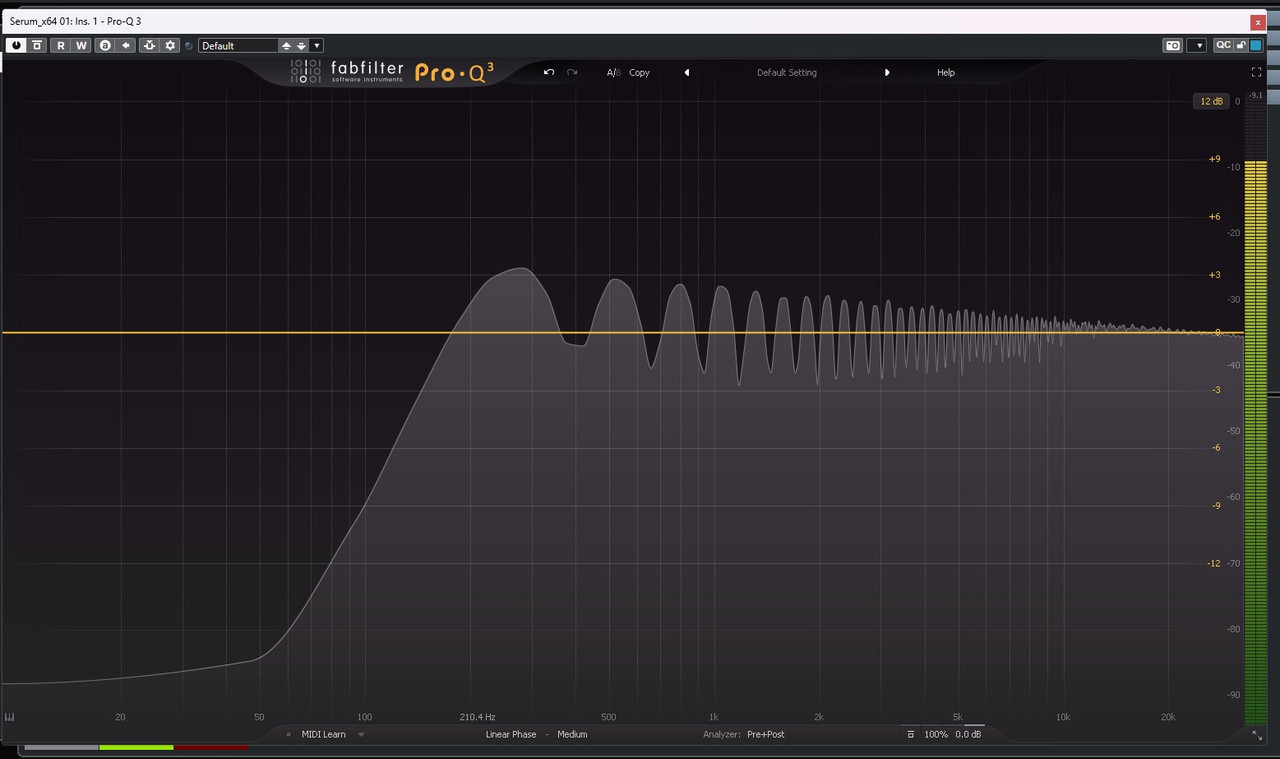This screenshot has width=1280, height=759.
Task: Enable Write automation with the W button
Action: tap(81, 45)
